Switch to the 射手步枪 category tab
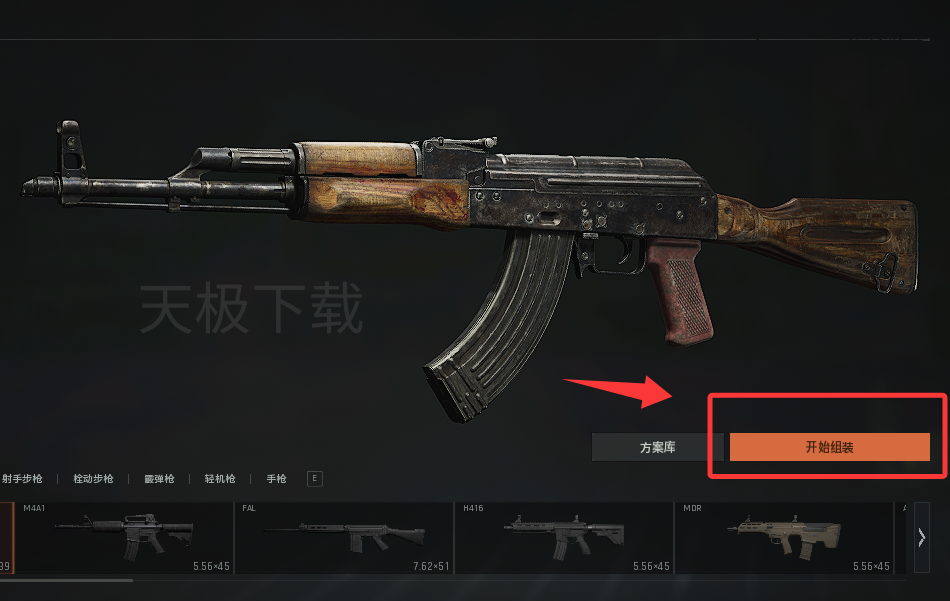The height and width of the screenshot is (601, 950). coord(22,479)
